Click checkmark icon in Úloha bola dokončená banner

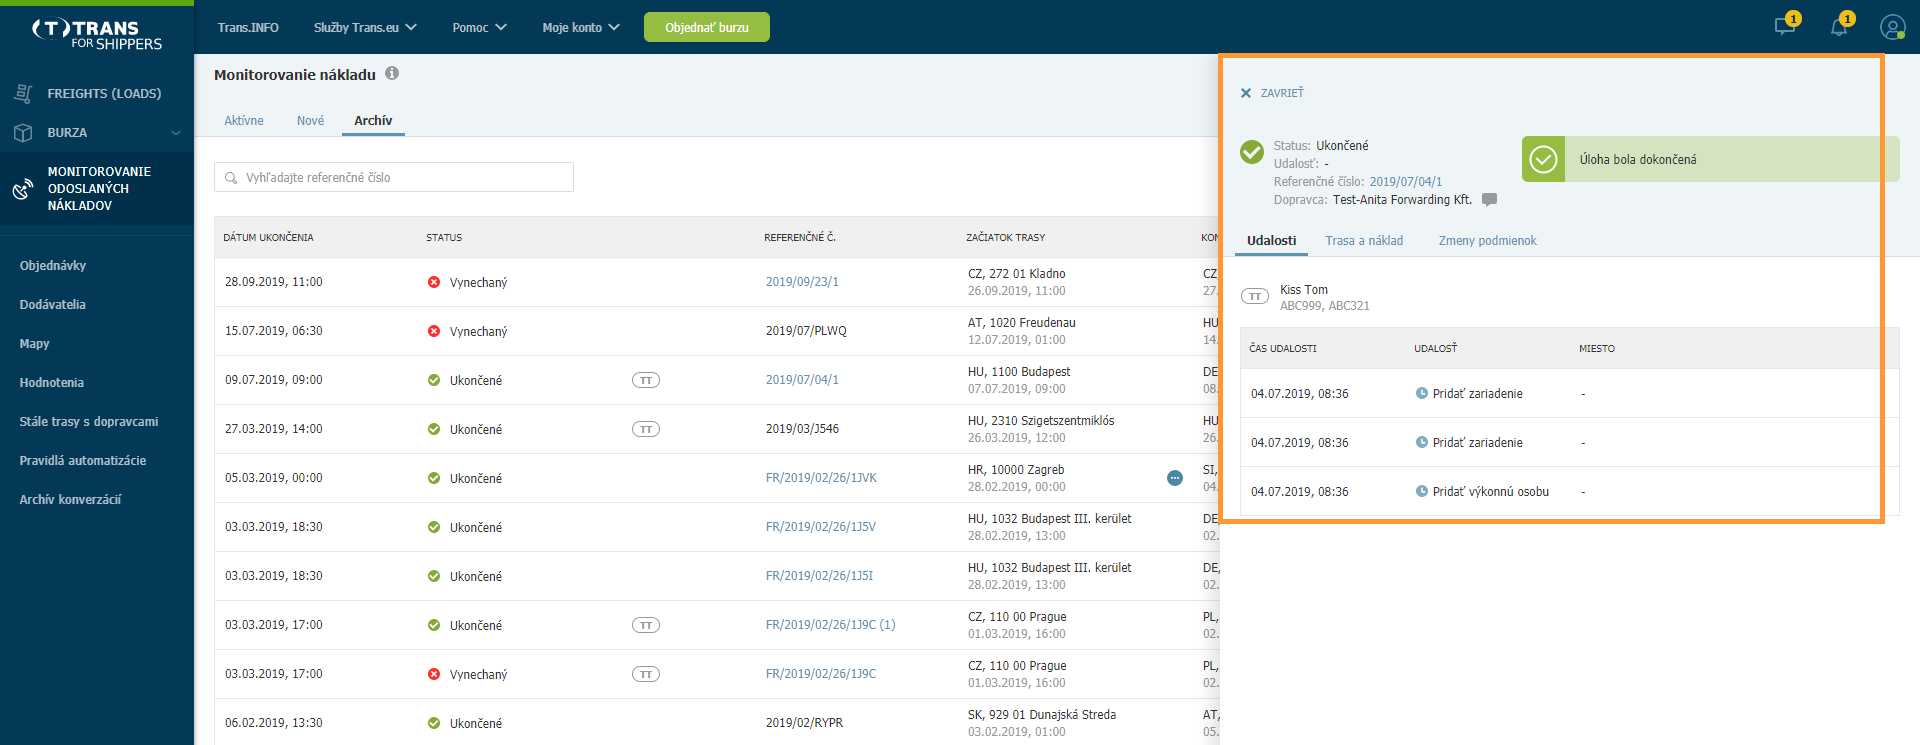pos(1544,159)
